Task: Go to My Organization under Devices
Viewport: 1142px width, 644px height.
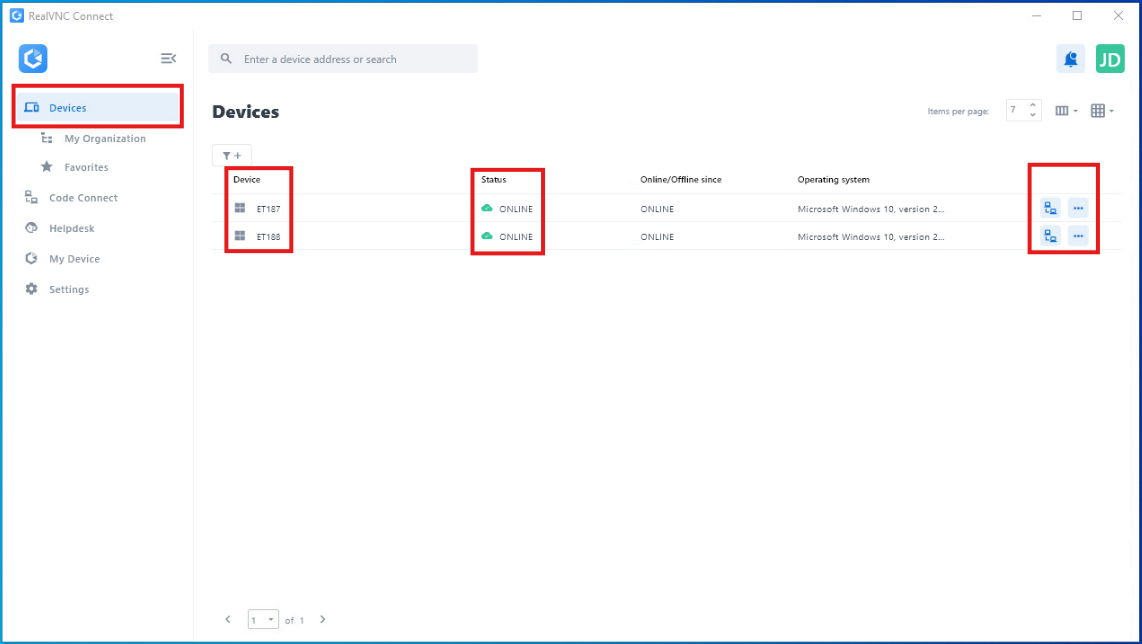Action: point(105,139)
